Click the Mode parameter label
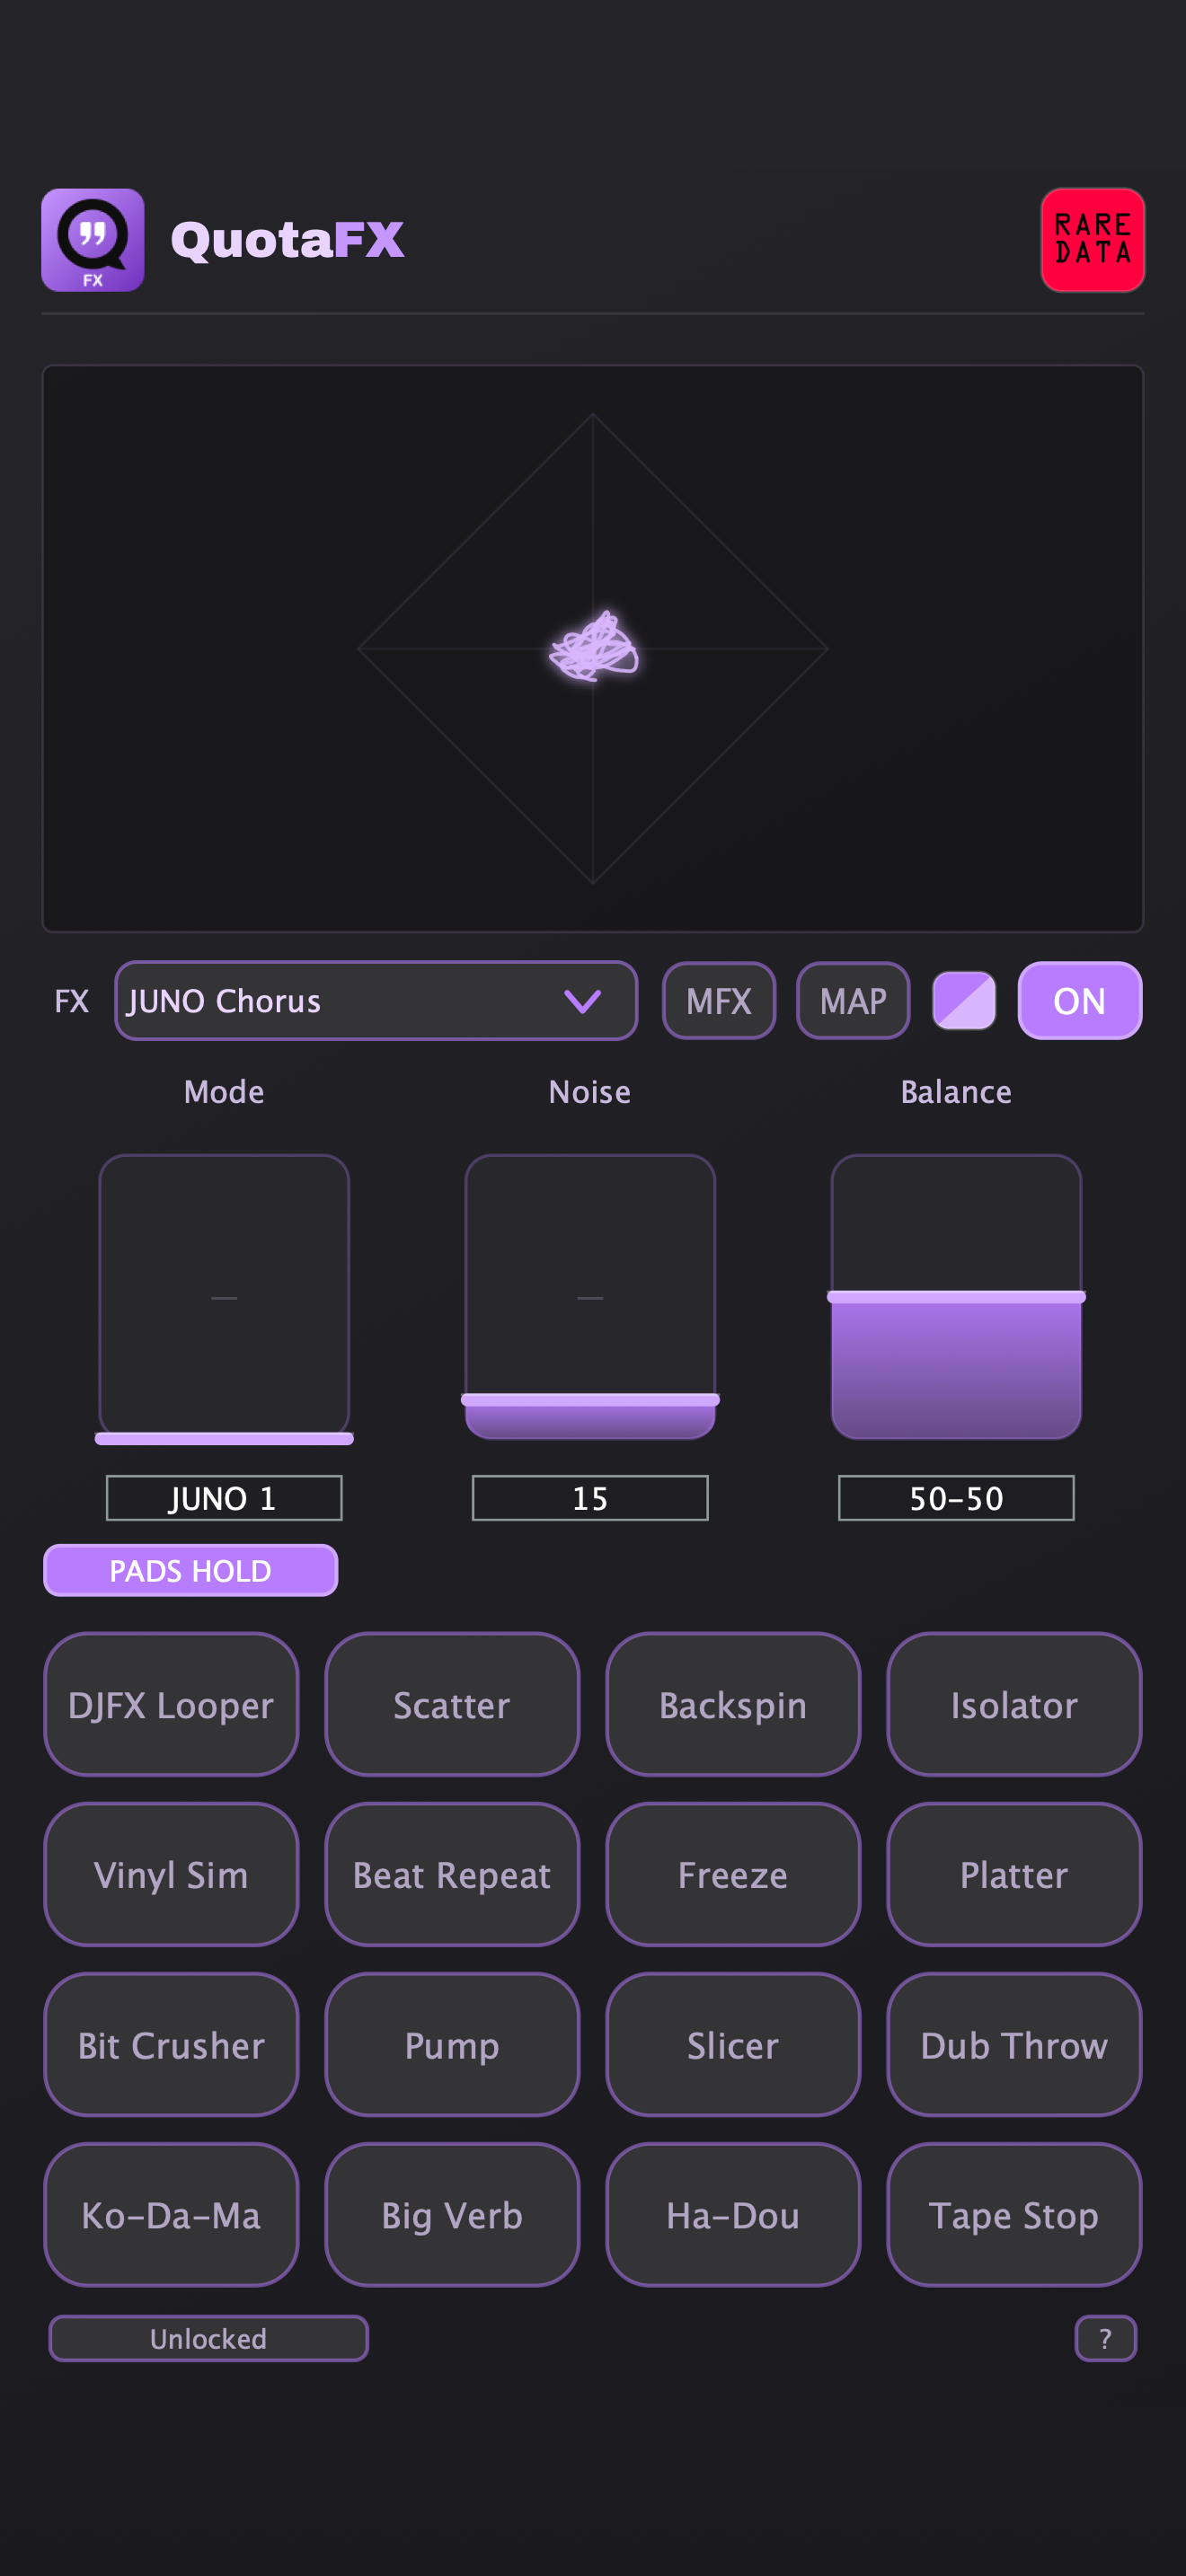 click(224, 1092)
